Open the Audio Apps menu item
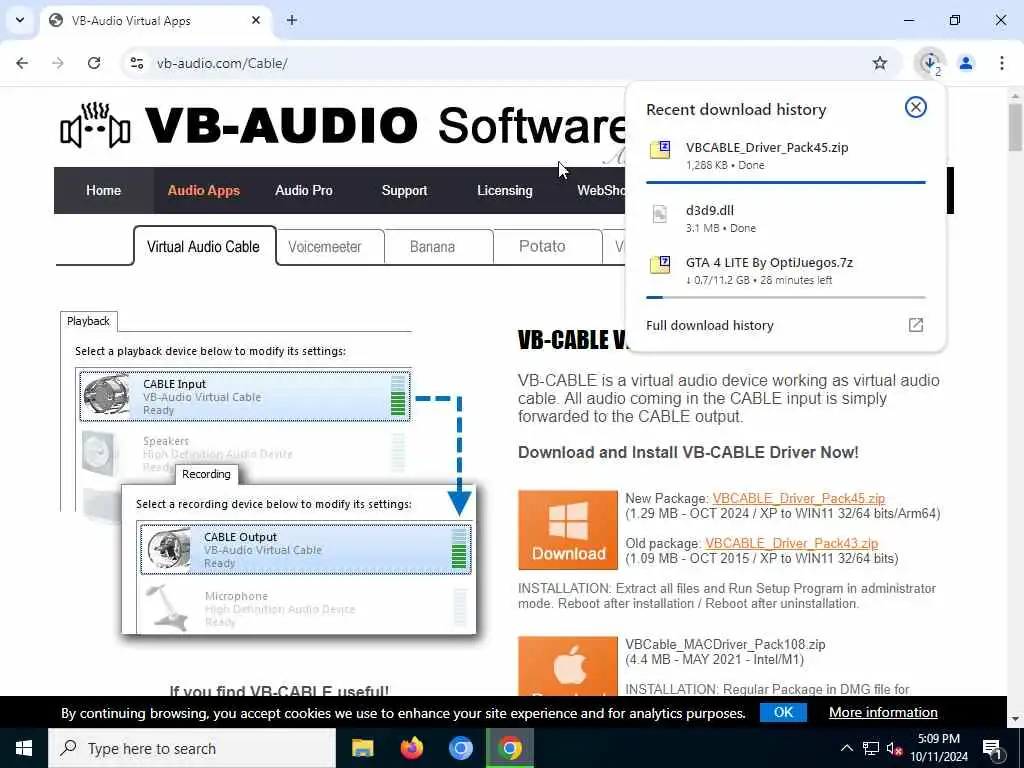The image size is (1024, 768). (x=204, y=191)
